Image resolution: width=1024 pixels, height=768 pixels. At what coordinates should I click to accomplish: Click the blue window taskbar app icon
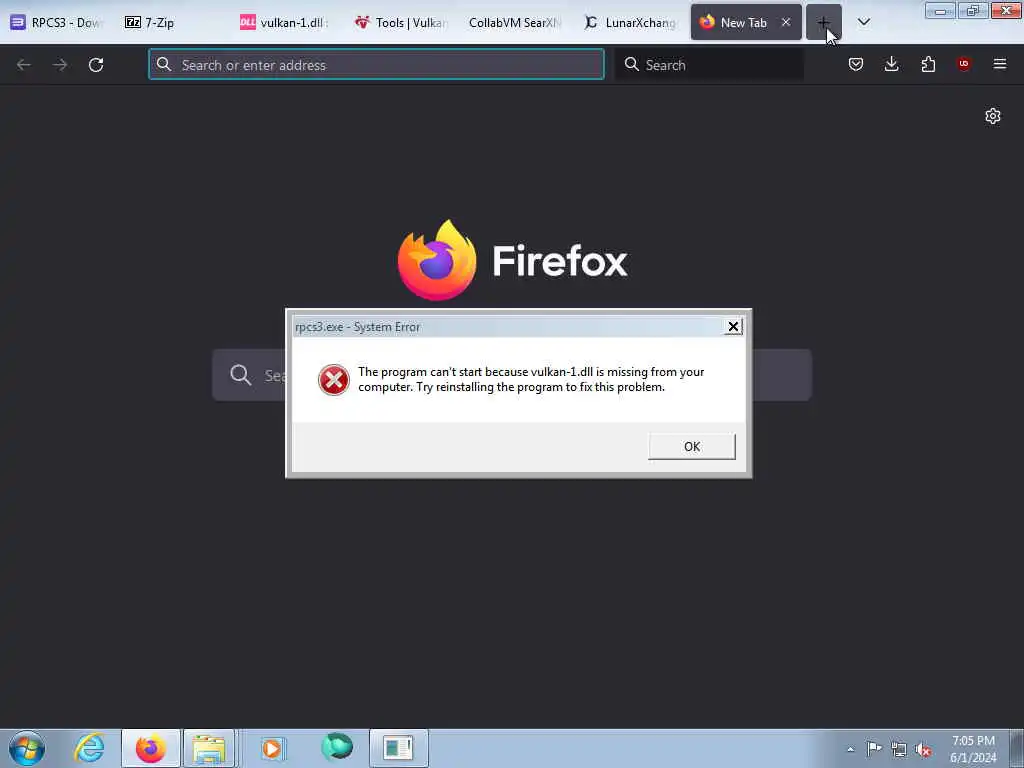(398, 748)
